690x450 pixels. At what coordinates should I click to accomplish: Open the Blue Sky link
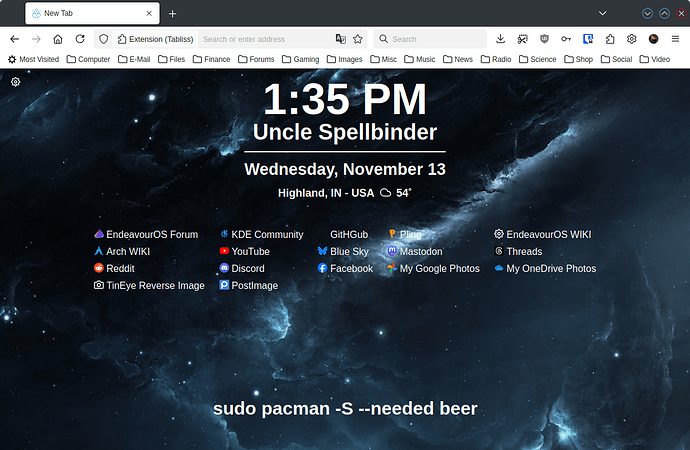pos(343,252)
